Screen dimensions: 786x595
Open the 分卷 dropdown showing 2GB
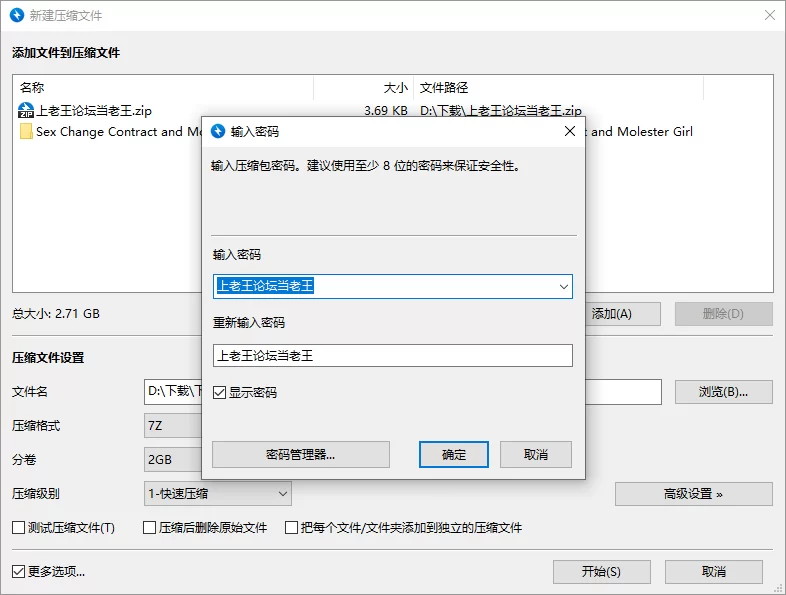coord(173,460)
